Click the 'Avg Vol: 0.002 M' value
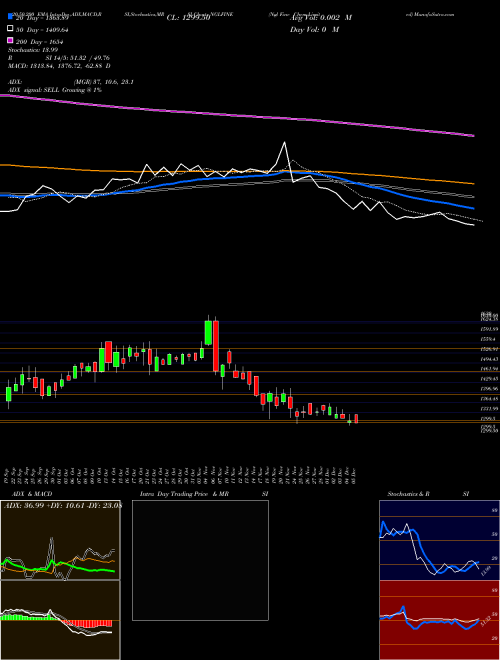Viewport: 500px width, 660px height. (x=321, y=18)
